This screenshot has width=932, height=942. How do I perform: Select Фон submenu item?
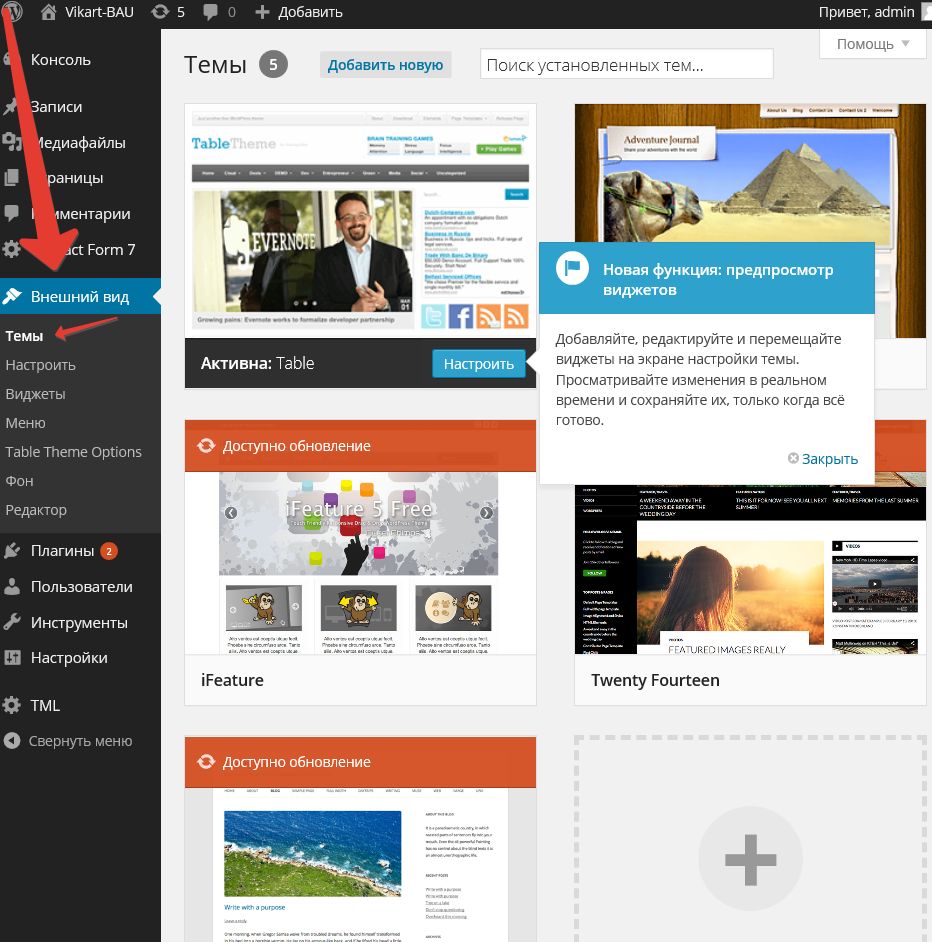click(19, 481)
